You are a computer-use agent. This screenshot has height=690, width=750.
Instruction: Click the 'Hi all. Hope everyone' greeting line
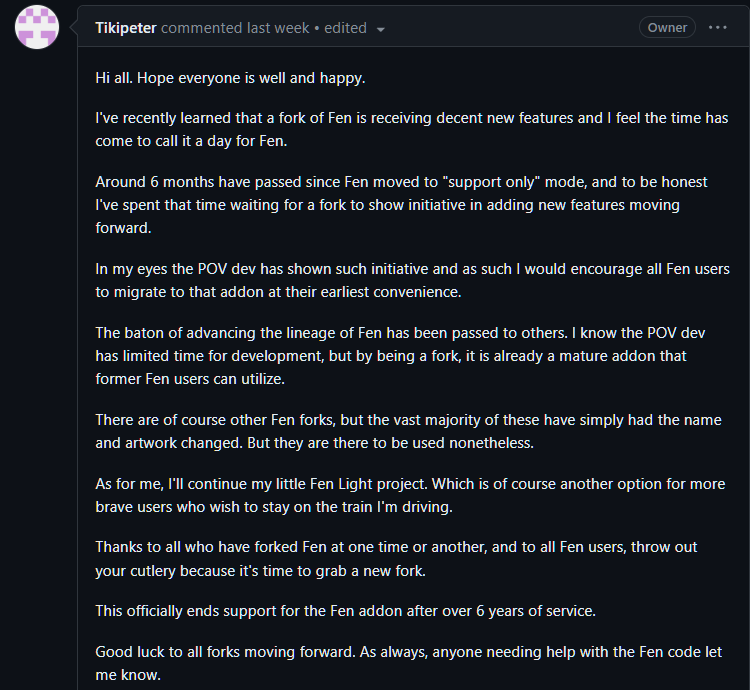click(x=230, y=78)
